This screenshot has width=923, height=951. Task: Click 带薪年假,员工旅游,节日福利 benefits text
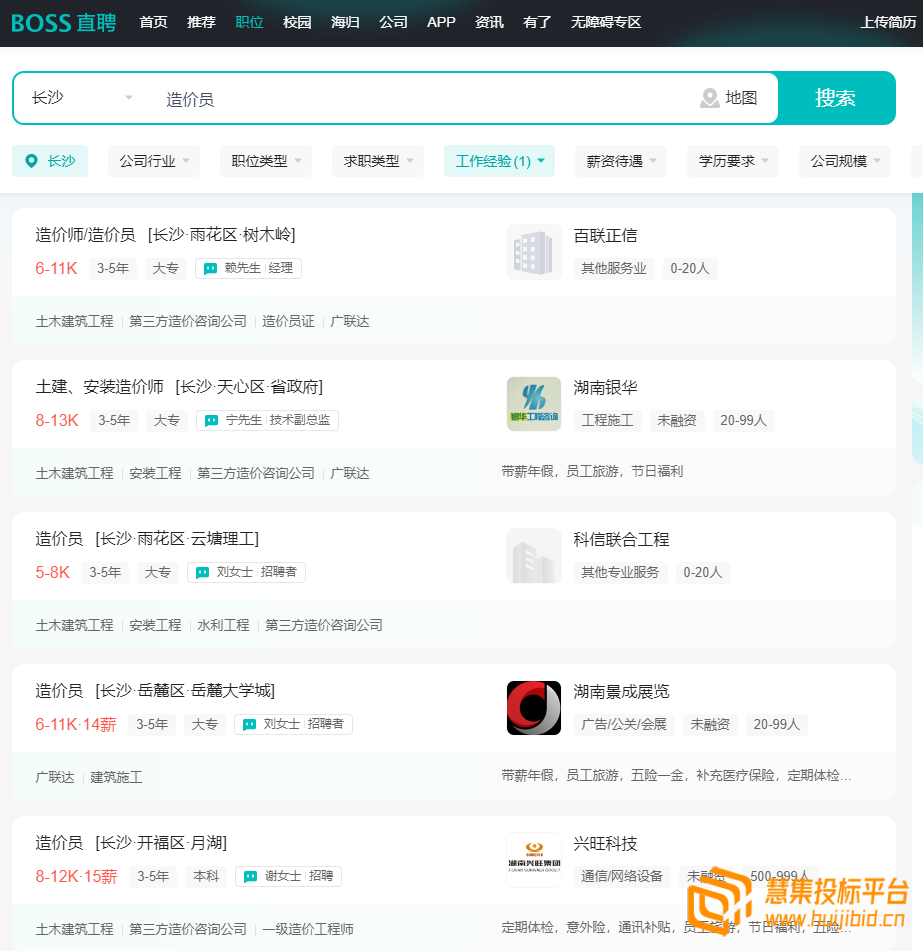[x=592, y=471]
